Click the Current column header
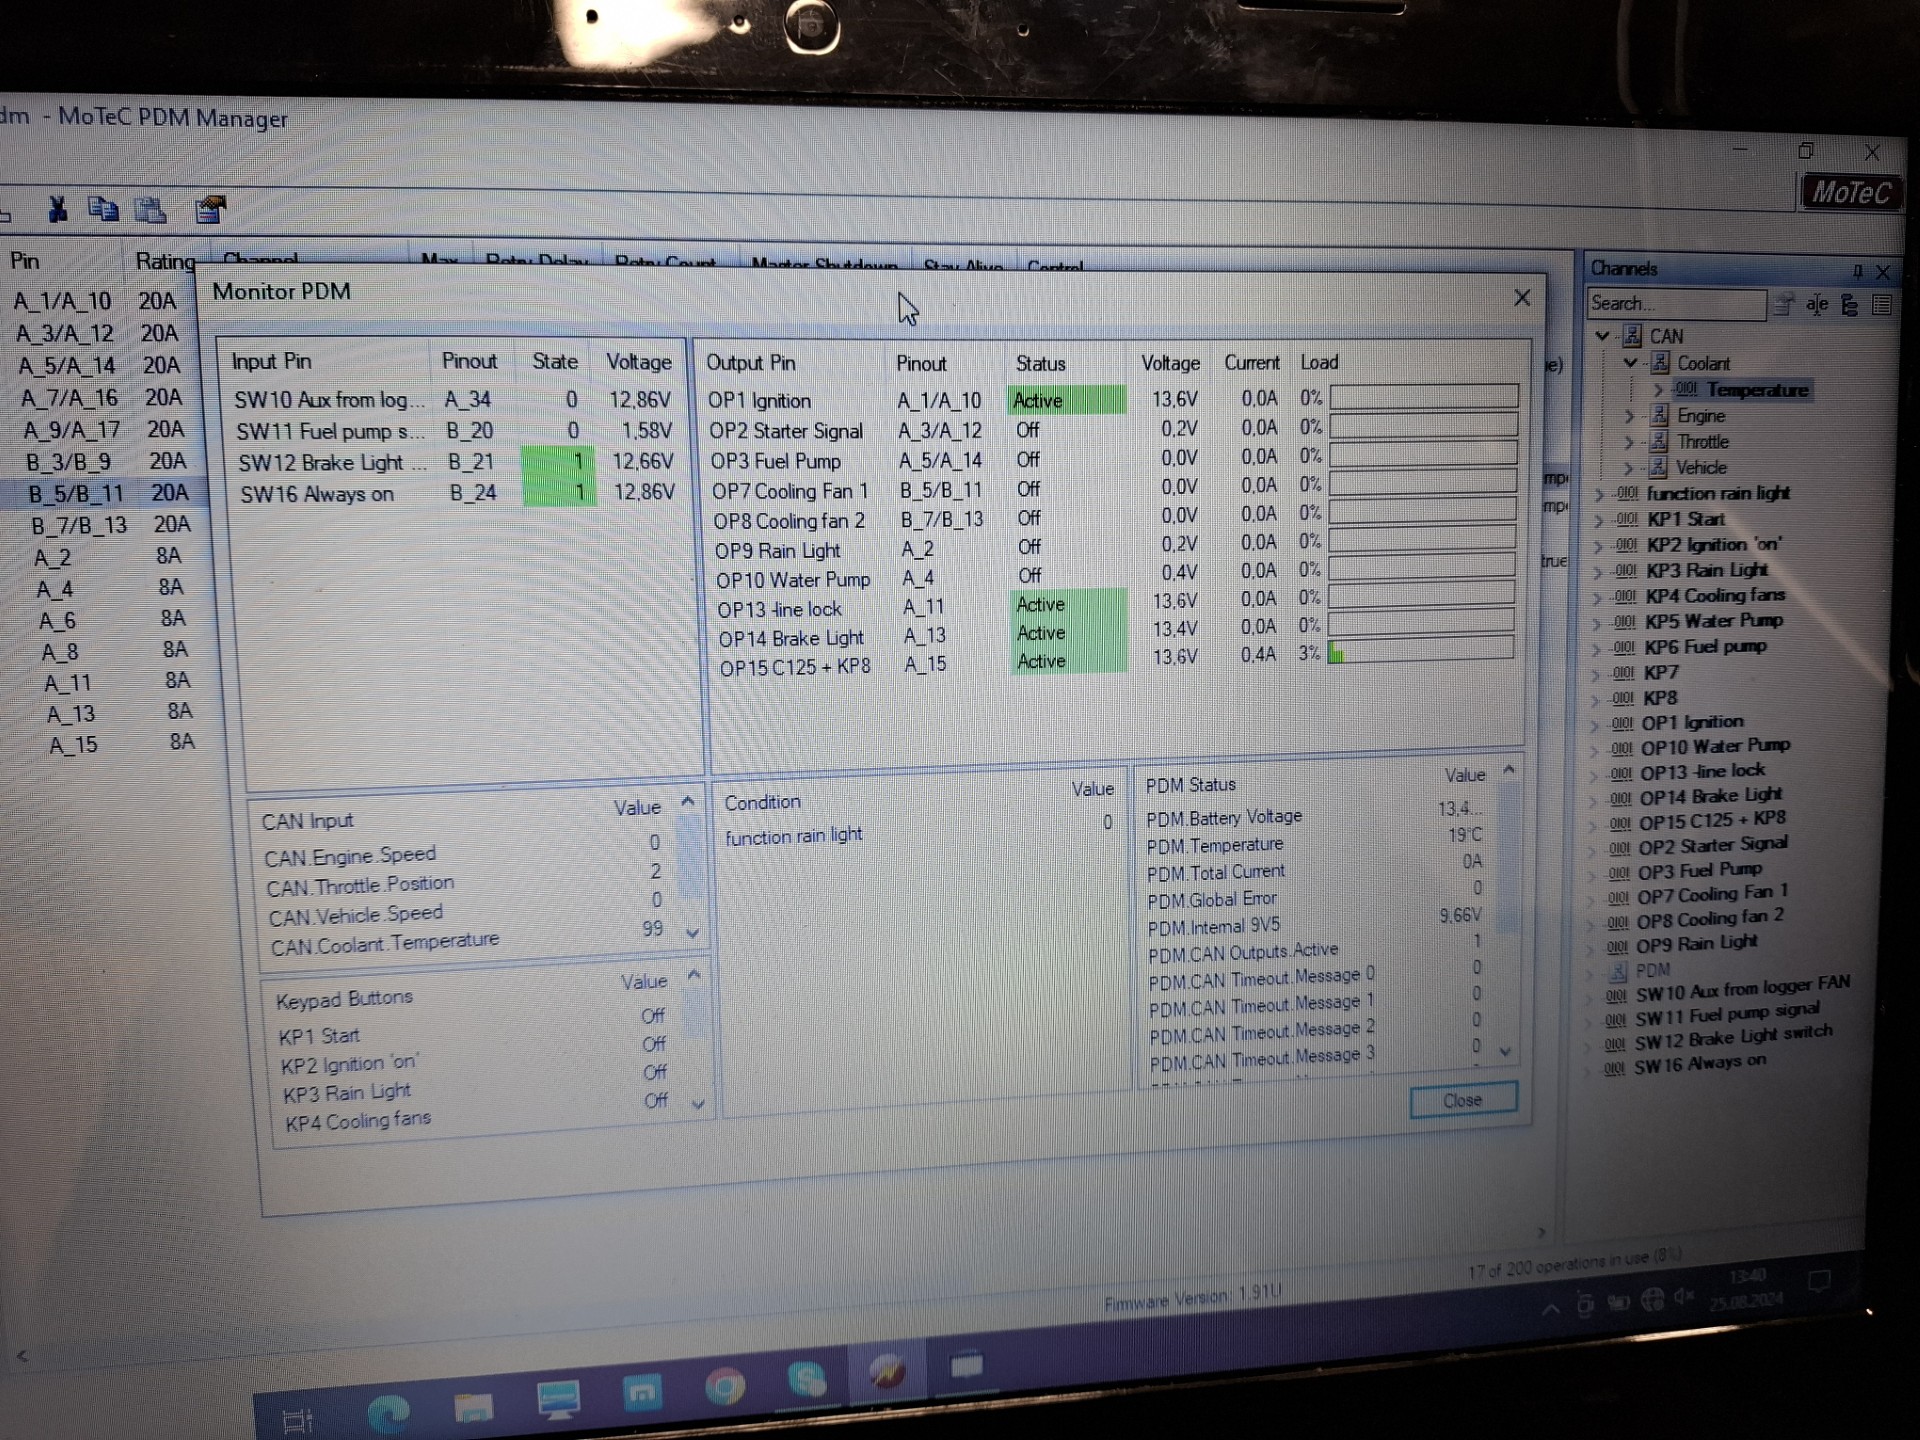The height and width of the screenshot is (1440, 1920). coord(1251,362)
